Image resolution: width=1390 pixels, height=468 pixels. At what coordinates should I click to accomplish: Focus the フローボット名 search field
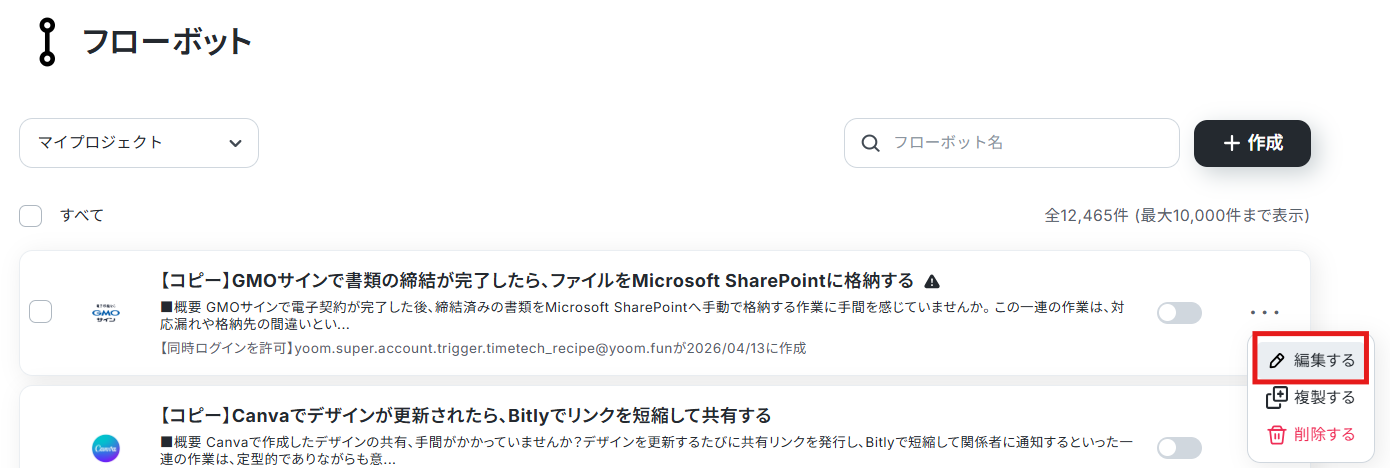[1012, 143]
